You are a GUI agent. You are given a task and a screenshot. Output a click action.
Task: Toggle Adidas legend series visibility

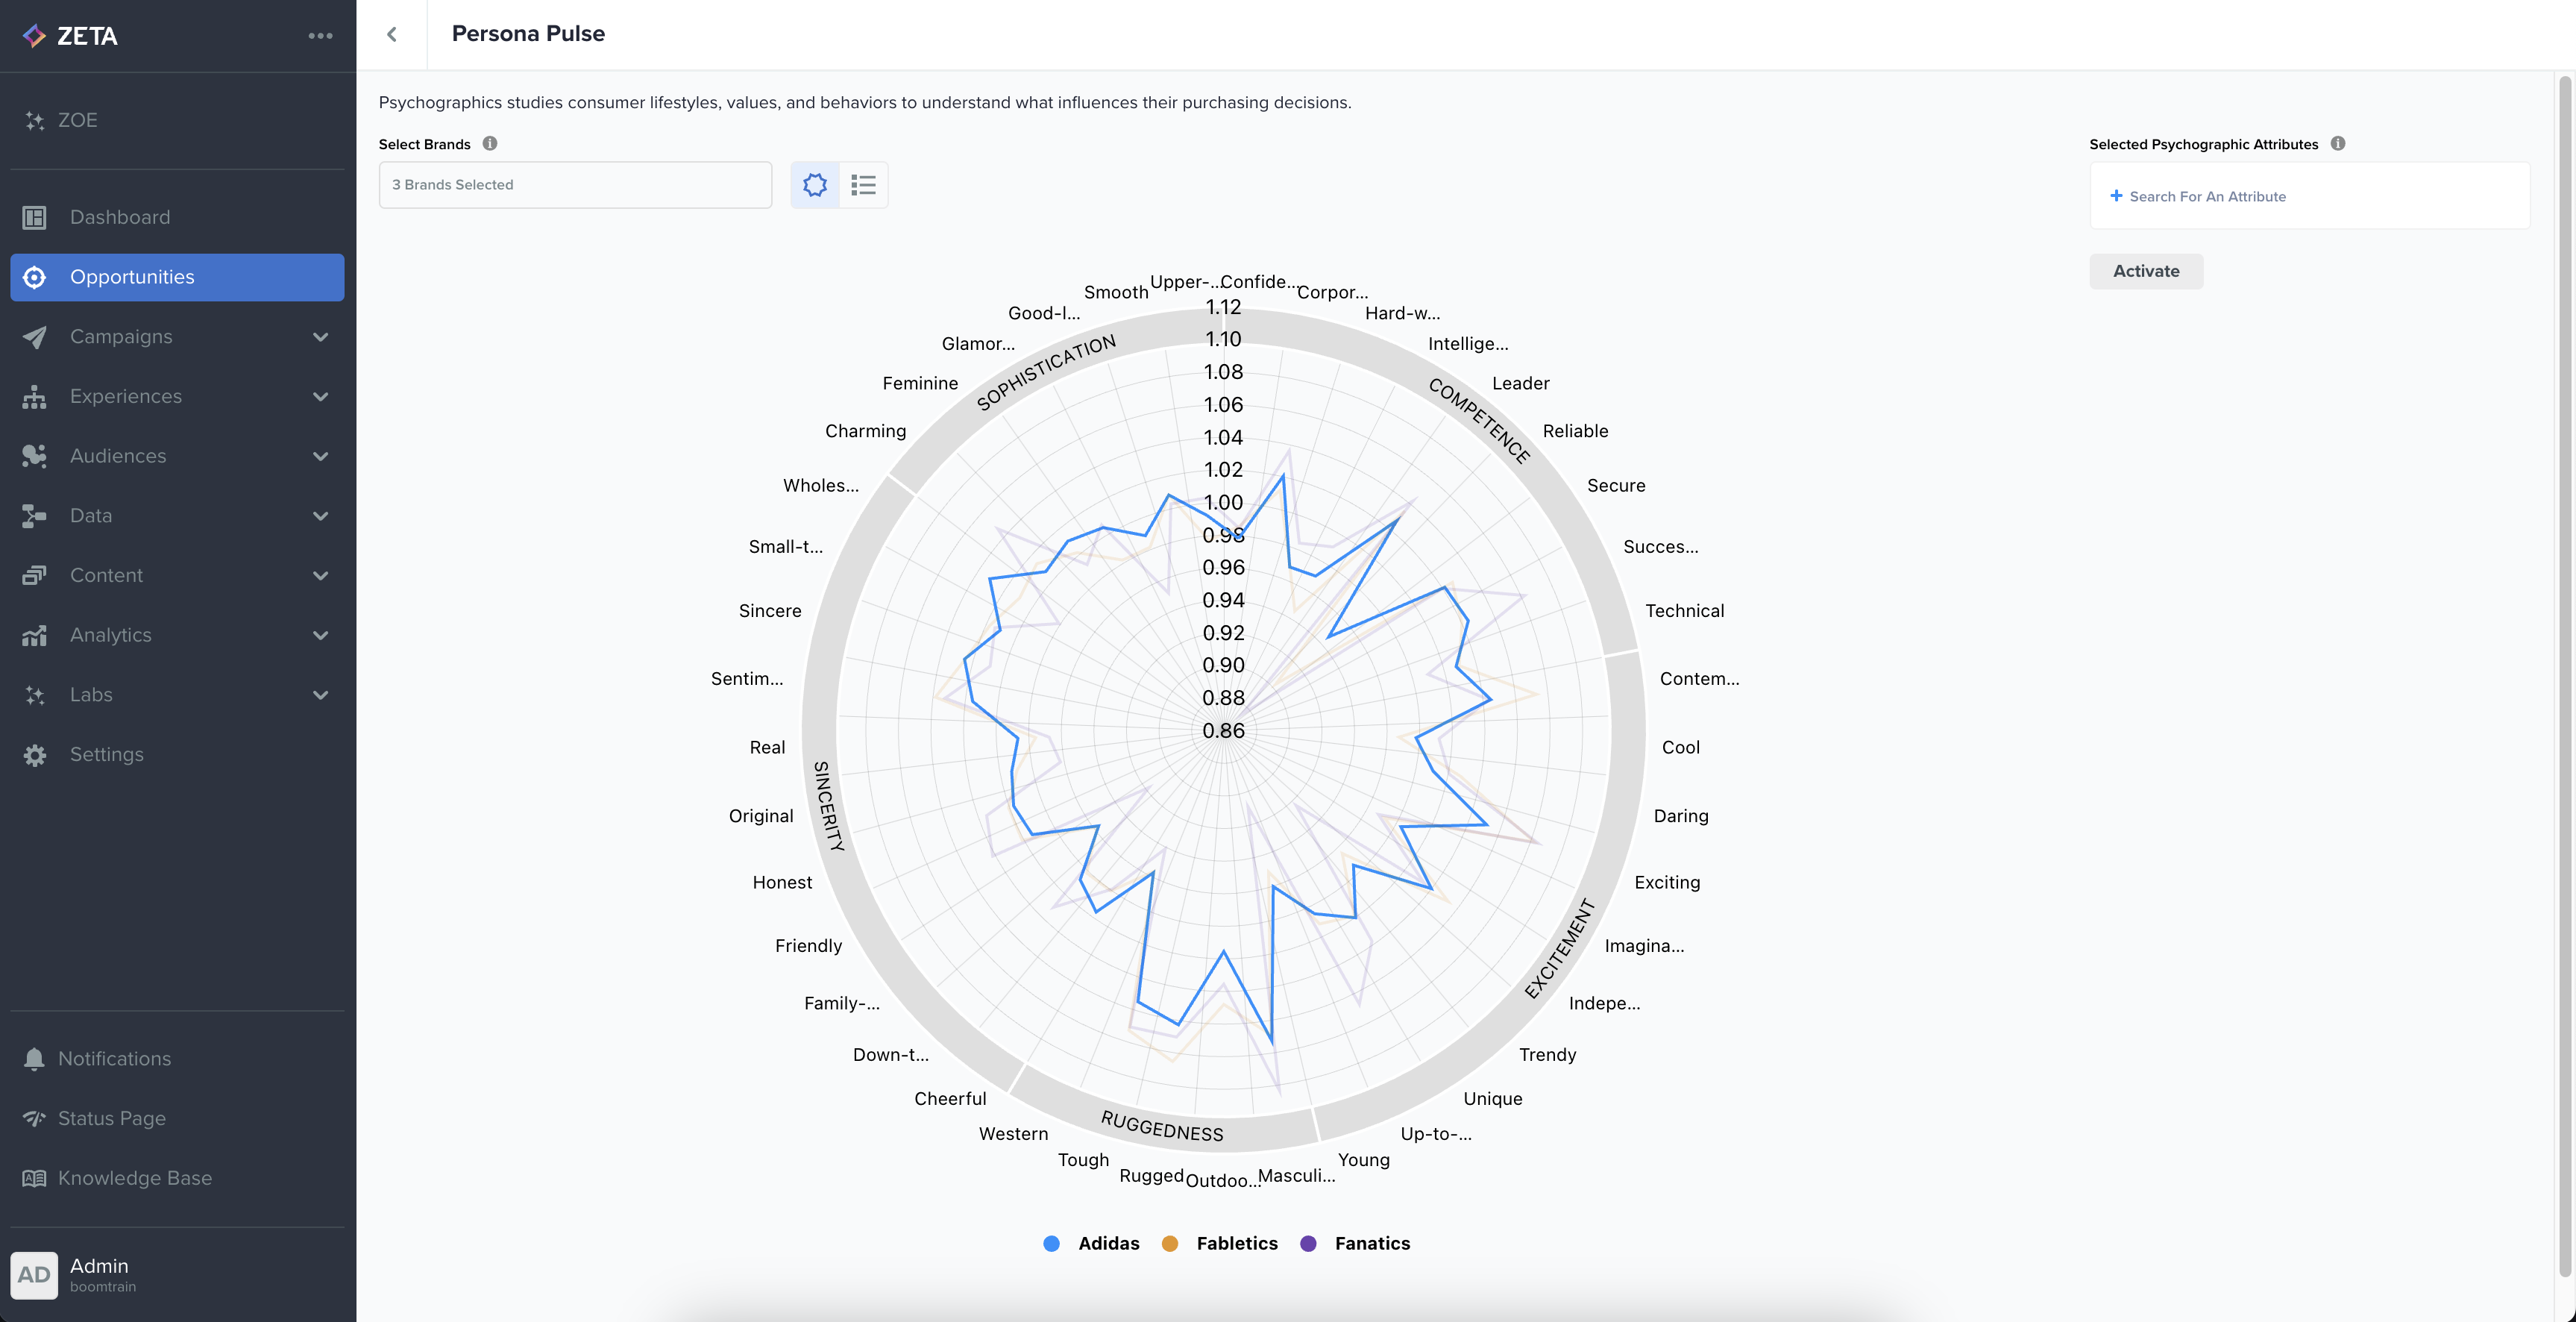tap(1108, 1243)
